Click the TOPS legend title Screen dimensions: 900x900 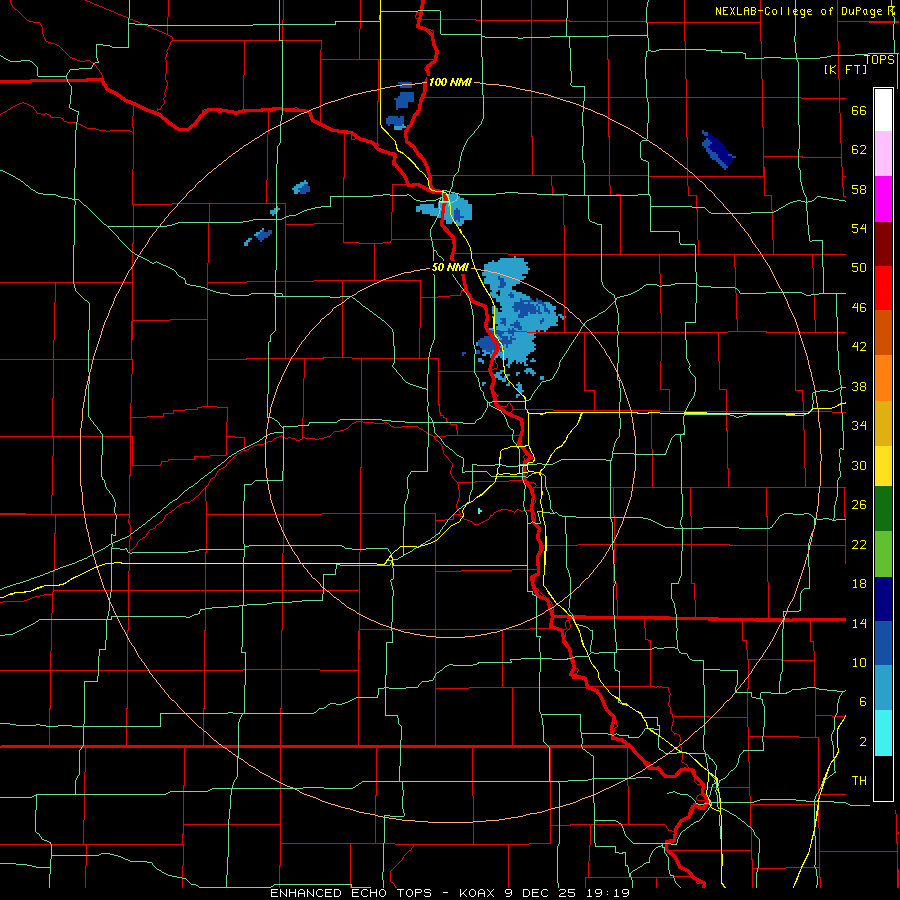click(879, 60)
